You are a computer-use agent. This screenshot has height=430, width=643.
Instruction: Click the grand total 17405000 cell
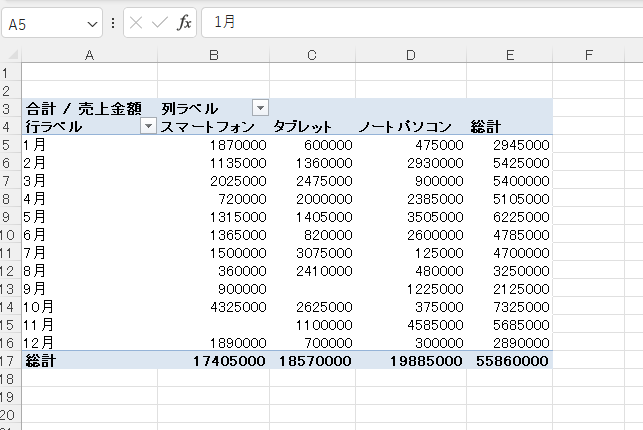[214, 361]
